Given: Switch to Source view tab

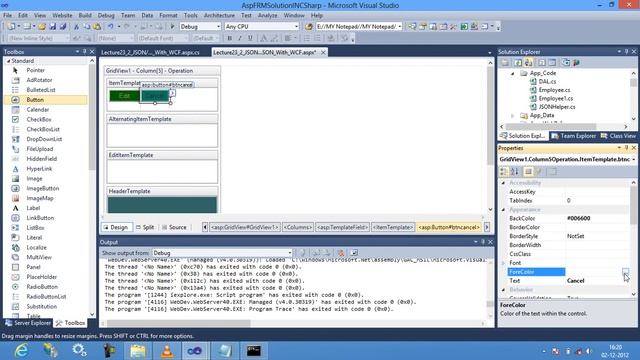Looking at the screenshot, I should [174, 227].
